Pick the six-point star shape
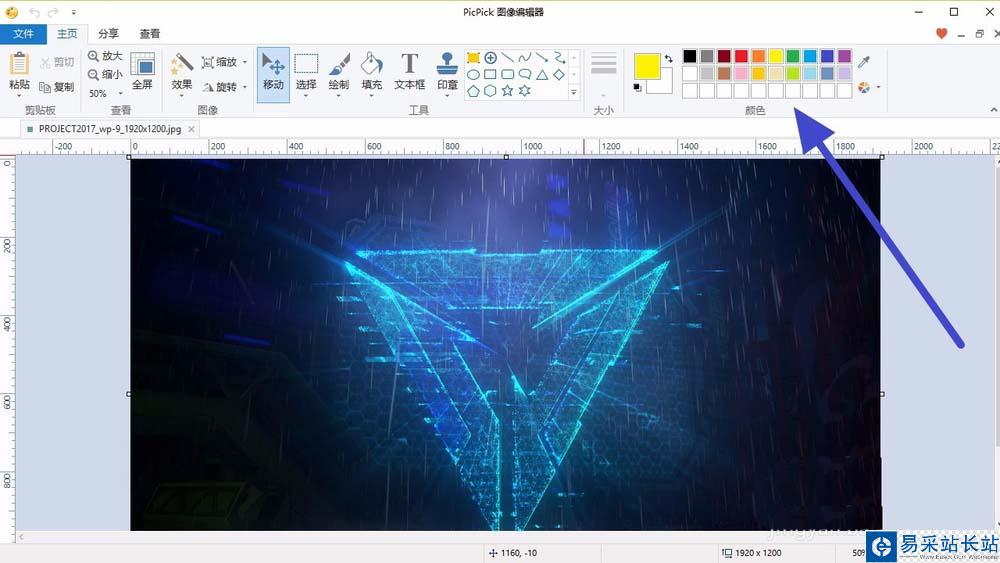1000x563 pixels. (x=525, y=91)
